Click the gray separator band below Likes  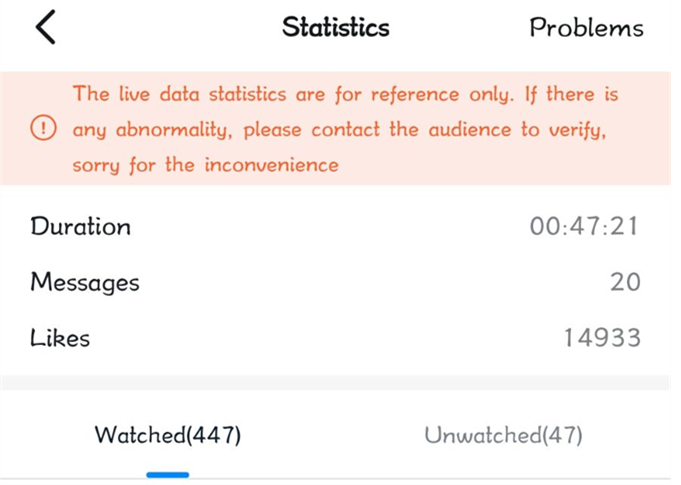pyautogui.click(x=340, y=383)
